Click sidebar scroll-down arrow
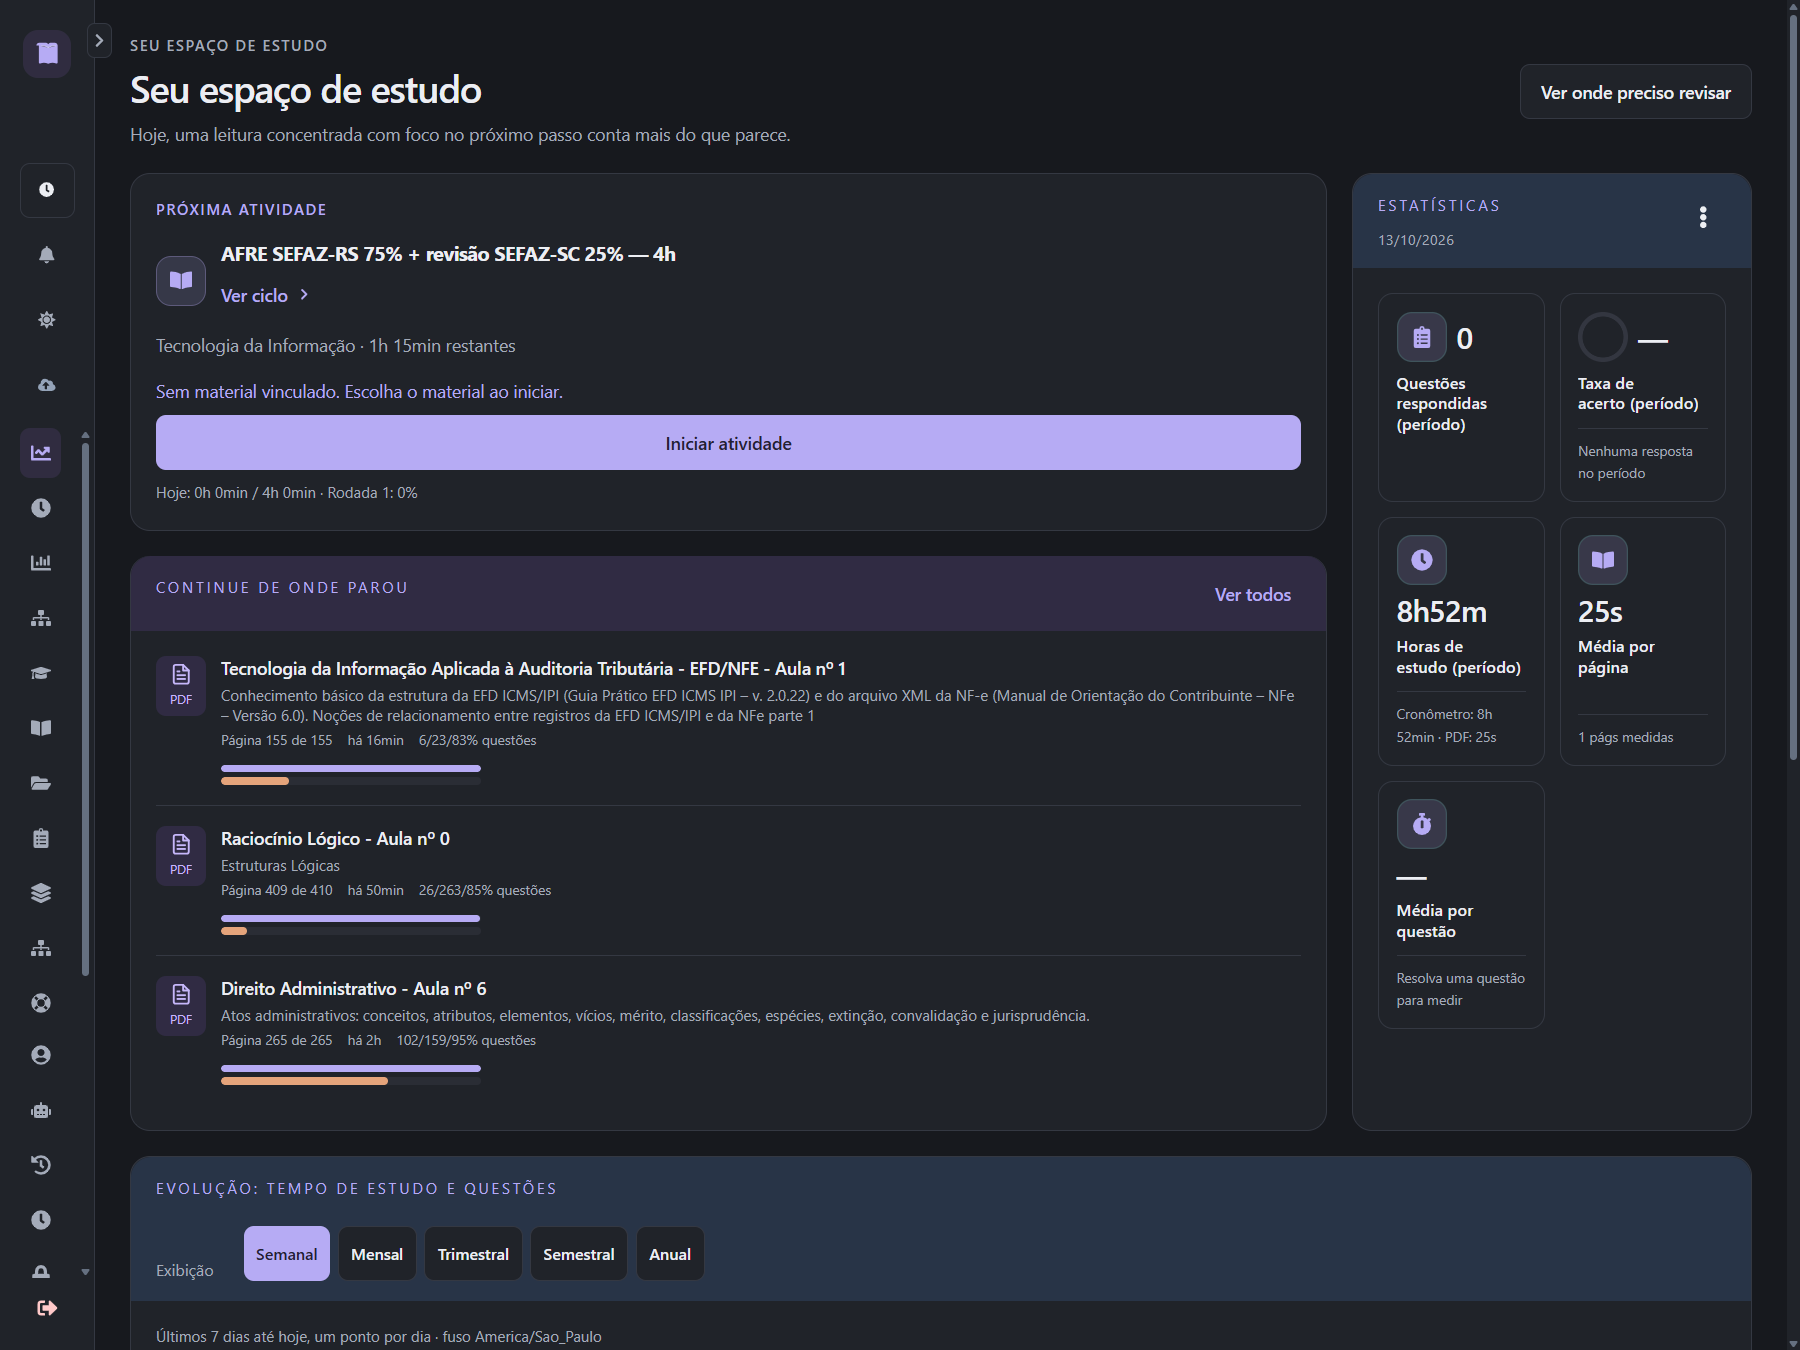The width and height of the screenshot is (1800, 1350). click(x=85, y=1272)
